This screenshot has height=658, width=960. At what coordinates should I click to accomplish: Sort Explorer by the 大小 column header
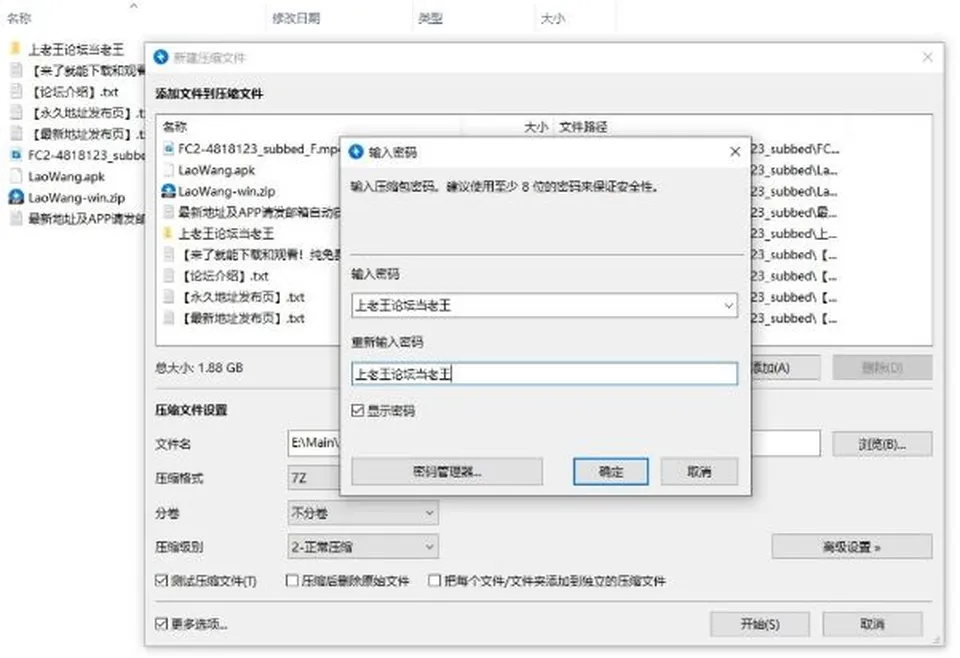(552, 18)
